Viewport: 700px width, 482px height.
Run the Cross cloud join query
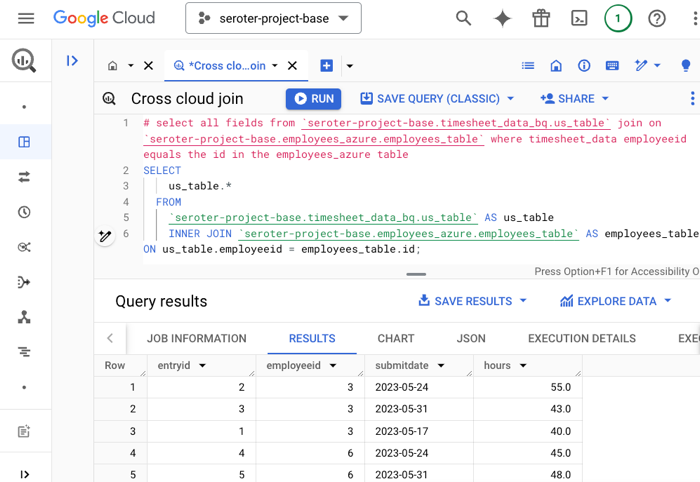tap(313, 99)
